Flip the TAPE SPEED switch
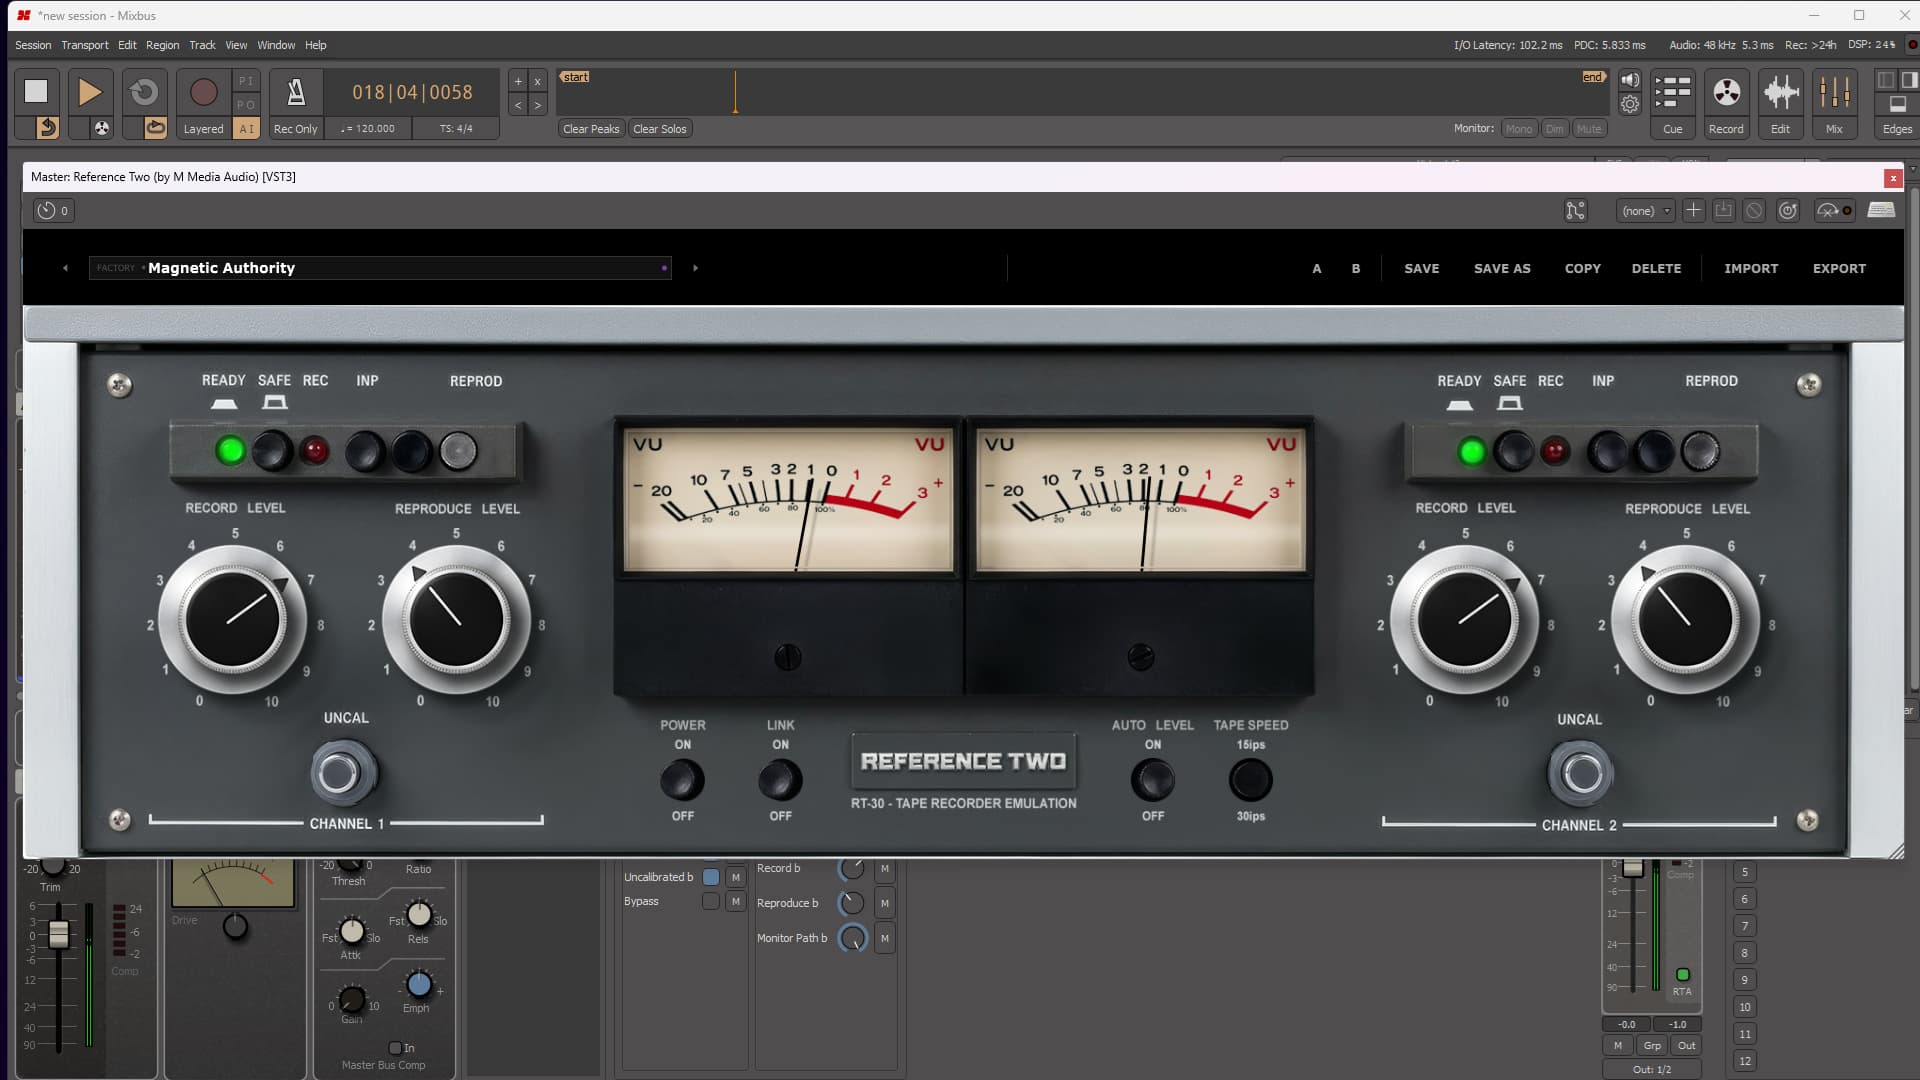Image resolution: width=1920 pixels, height=1080 pixels. pyautogui.click(x=1250, y=780)
